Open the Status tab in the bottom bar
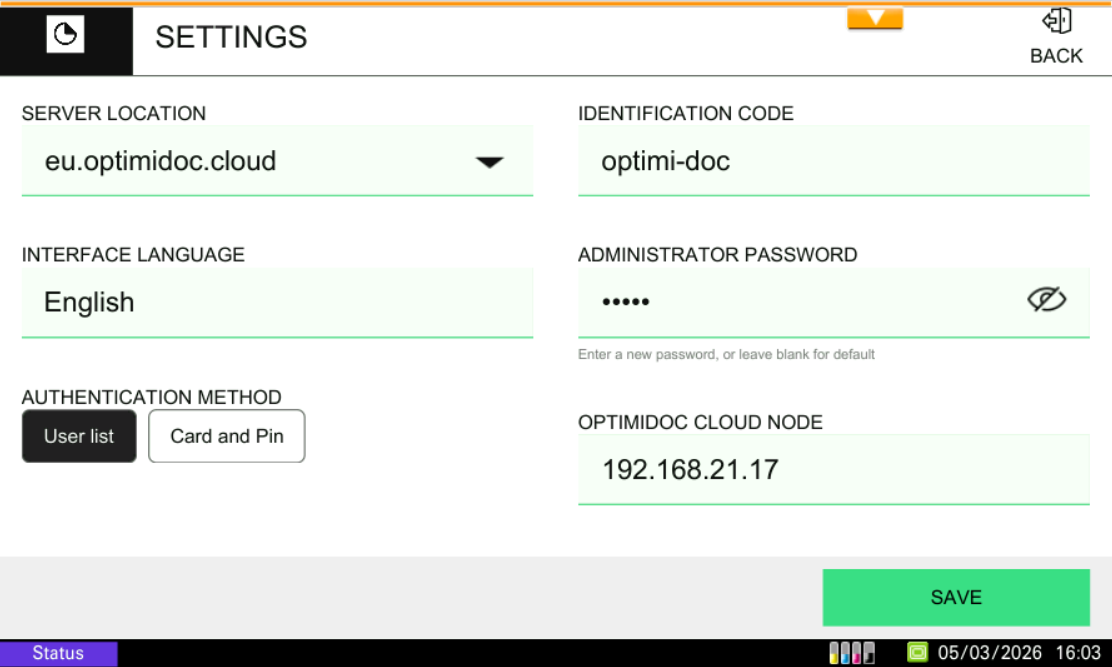This screenshot has width=1112, height=667. coord(58,653)
